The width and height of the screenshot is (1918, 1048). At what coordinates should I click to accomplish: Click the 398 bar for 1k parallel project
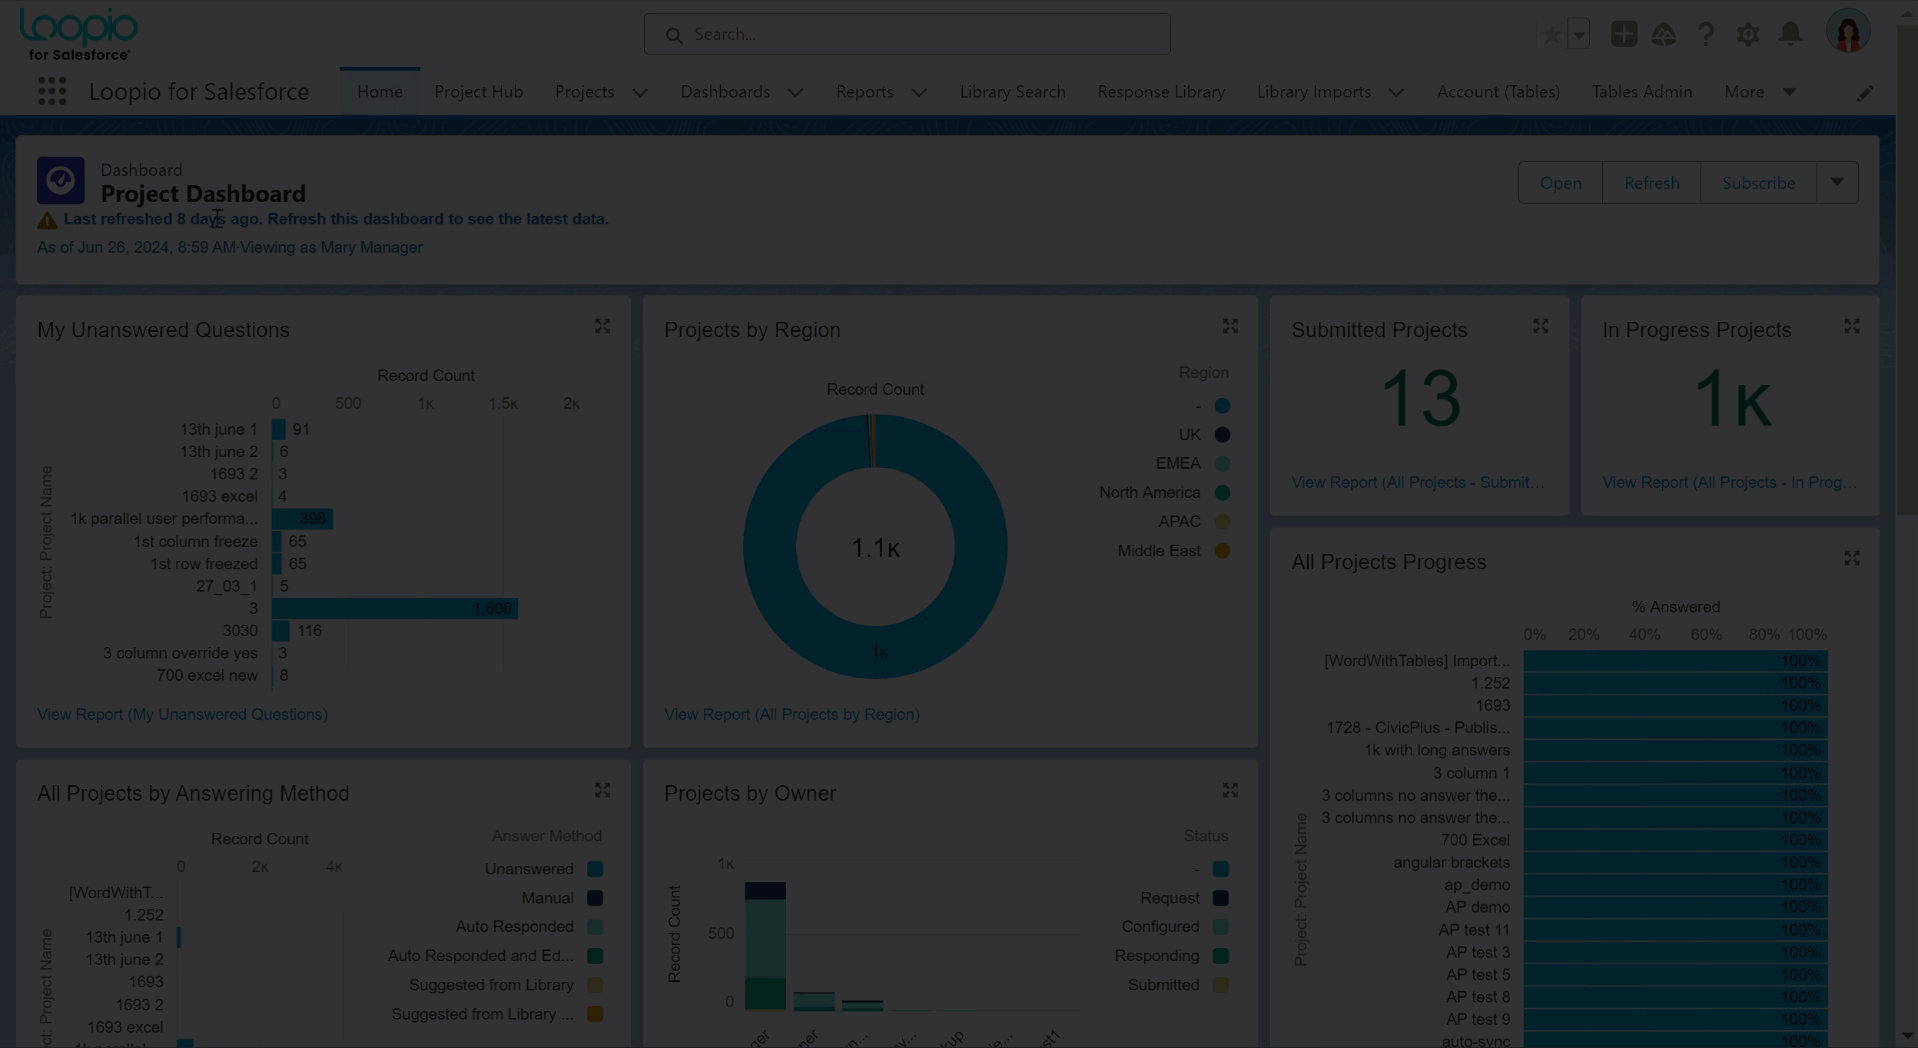point(302,518)
